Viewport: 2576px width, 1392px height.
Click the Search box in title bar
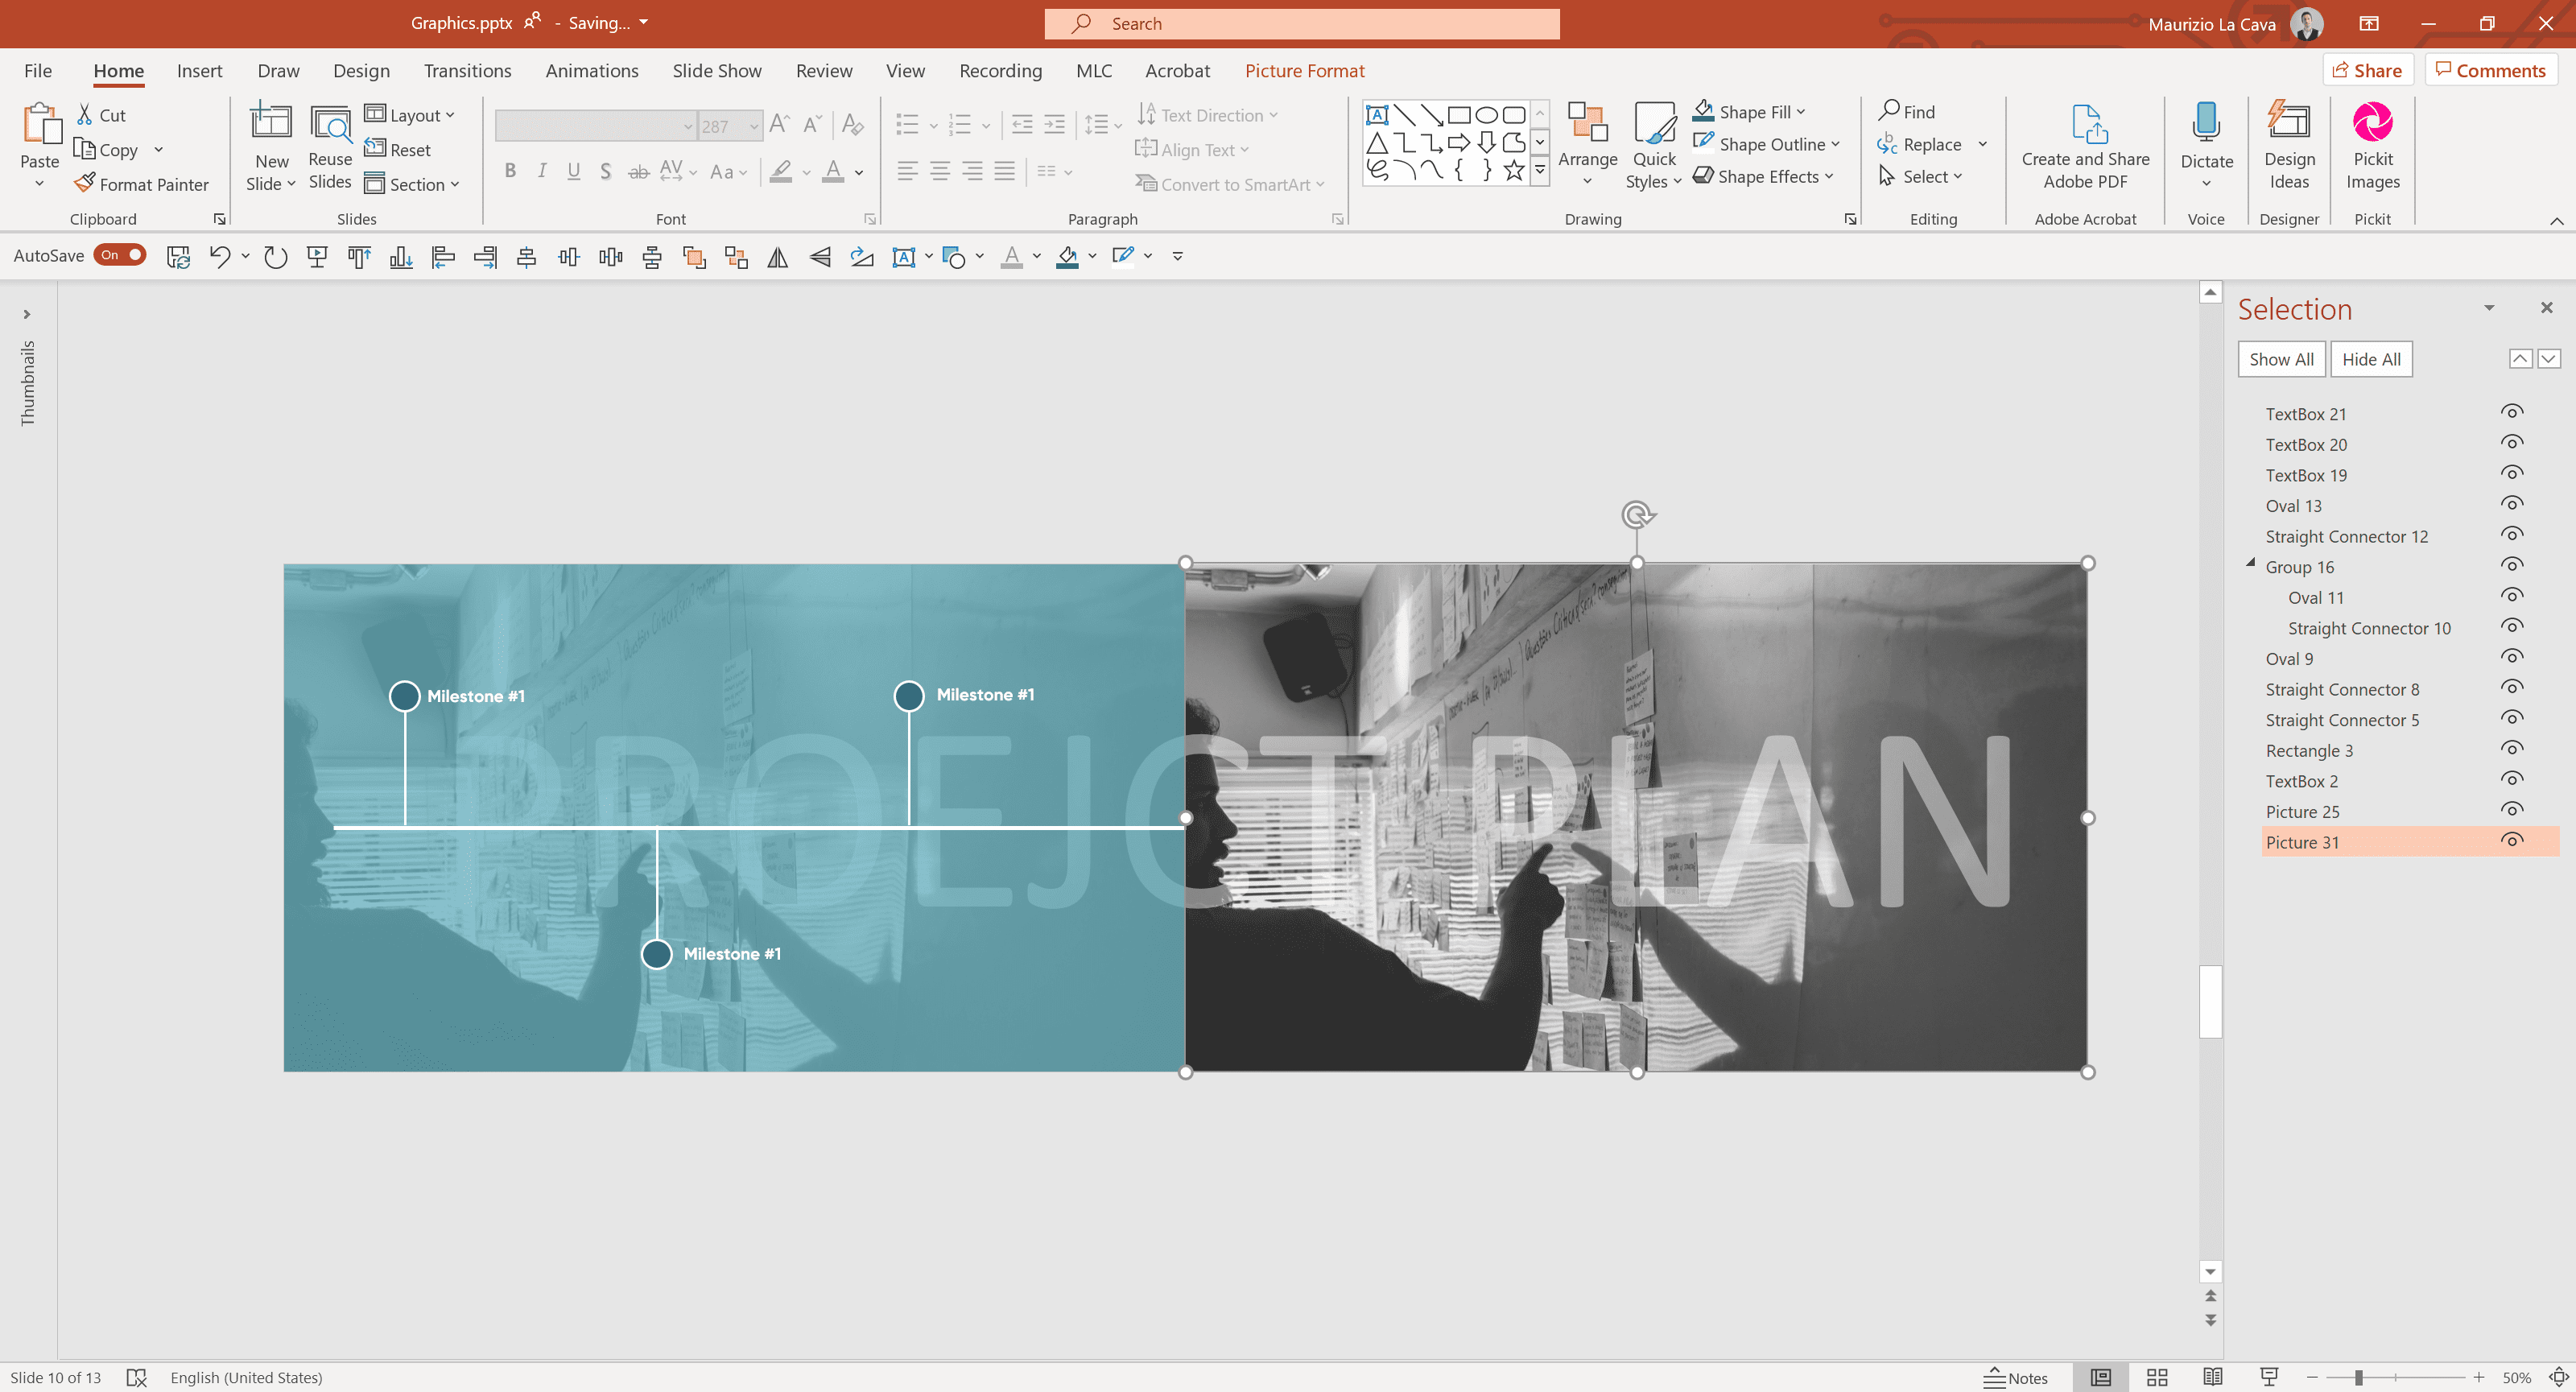point(1301,23)
